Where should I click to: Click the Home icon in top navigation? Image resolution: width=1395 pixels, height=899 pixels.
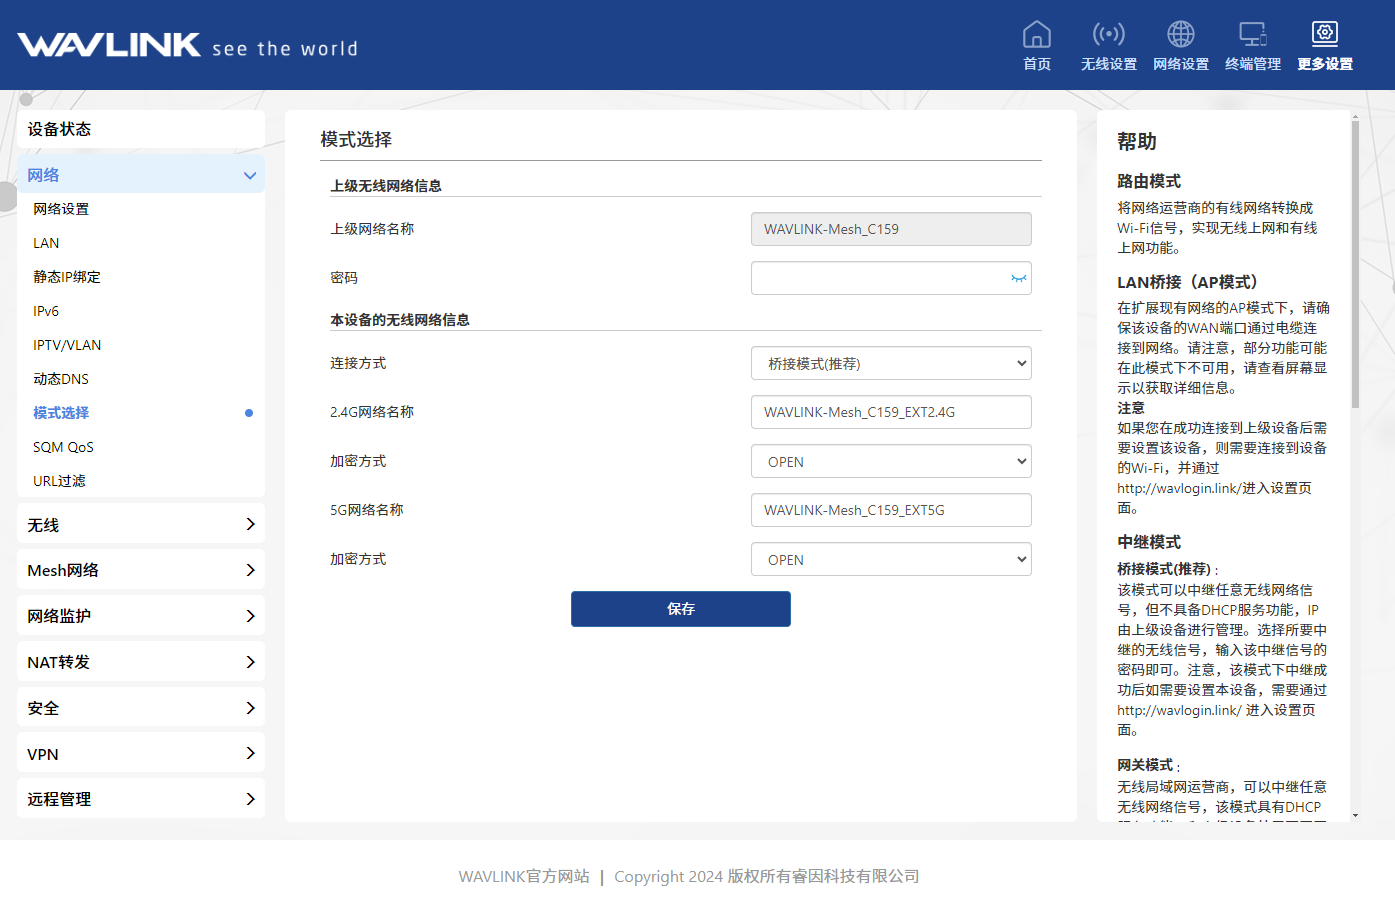[1036, 35]
